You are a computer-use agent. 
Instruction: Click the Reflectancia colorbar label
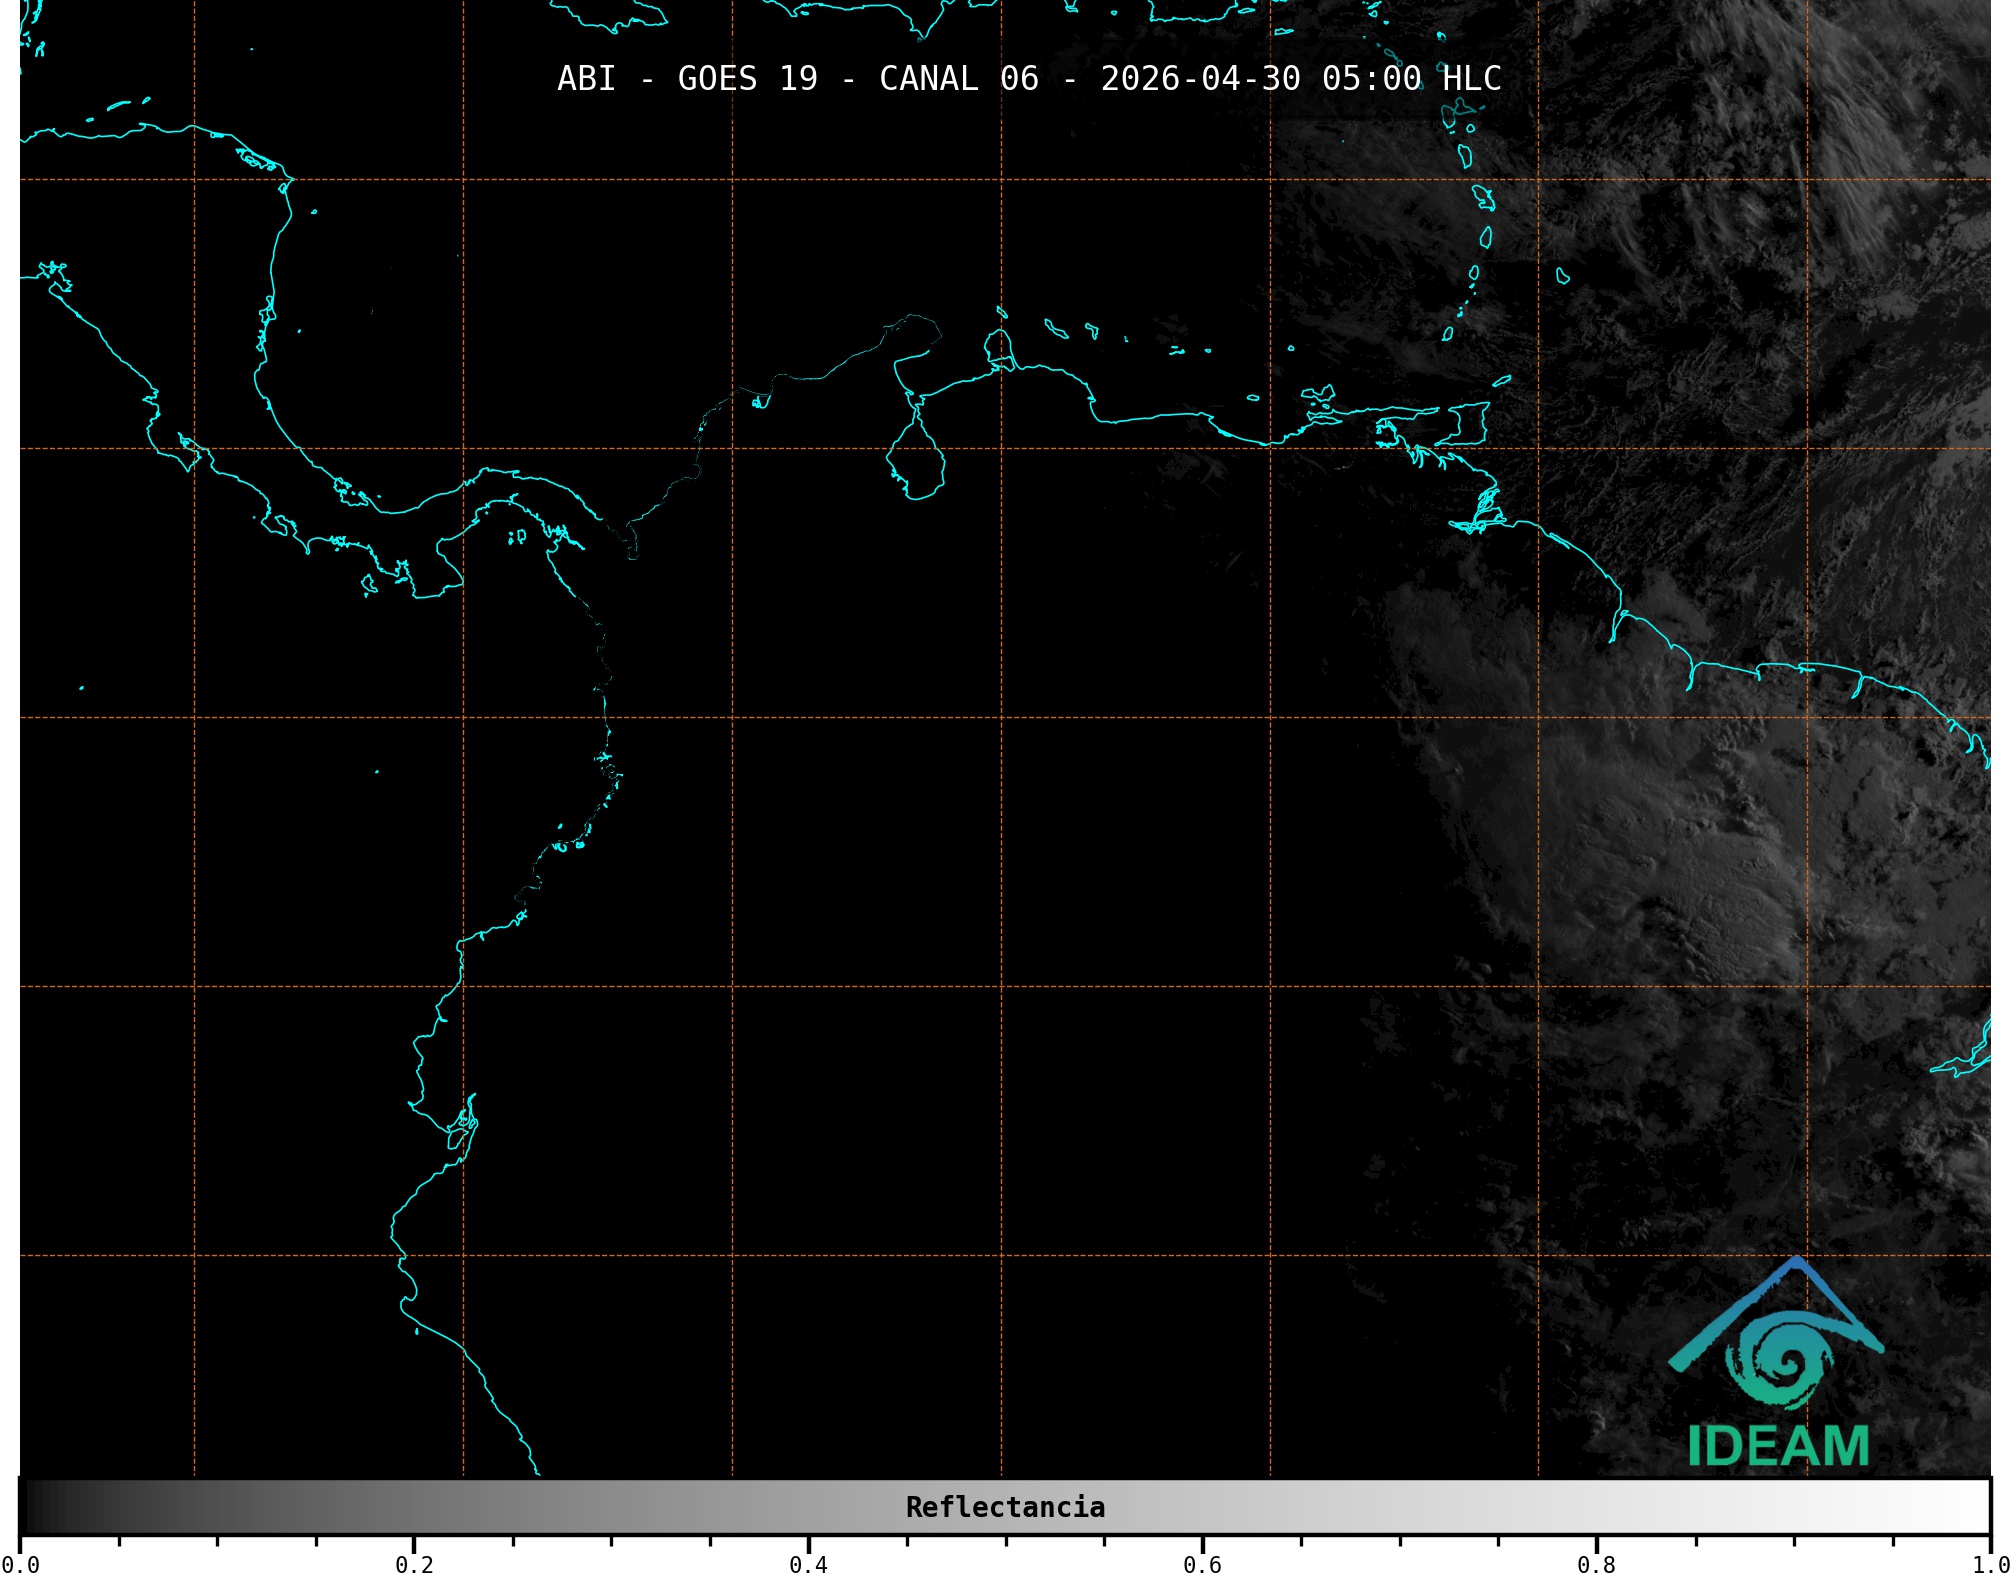coord(1005,1507)
